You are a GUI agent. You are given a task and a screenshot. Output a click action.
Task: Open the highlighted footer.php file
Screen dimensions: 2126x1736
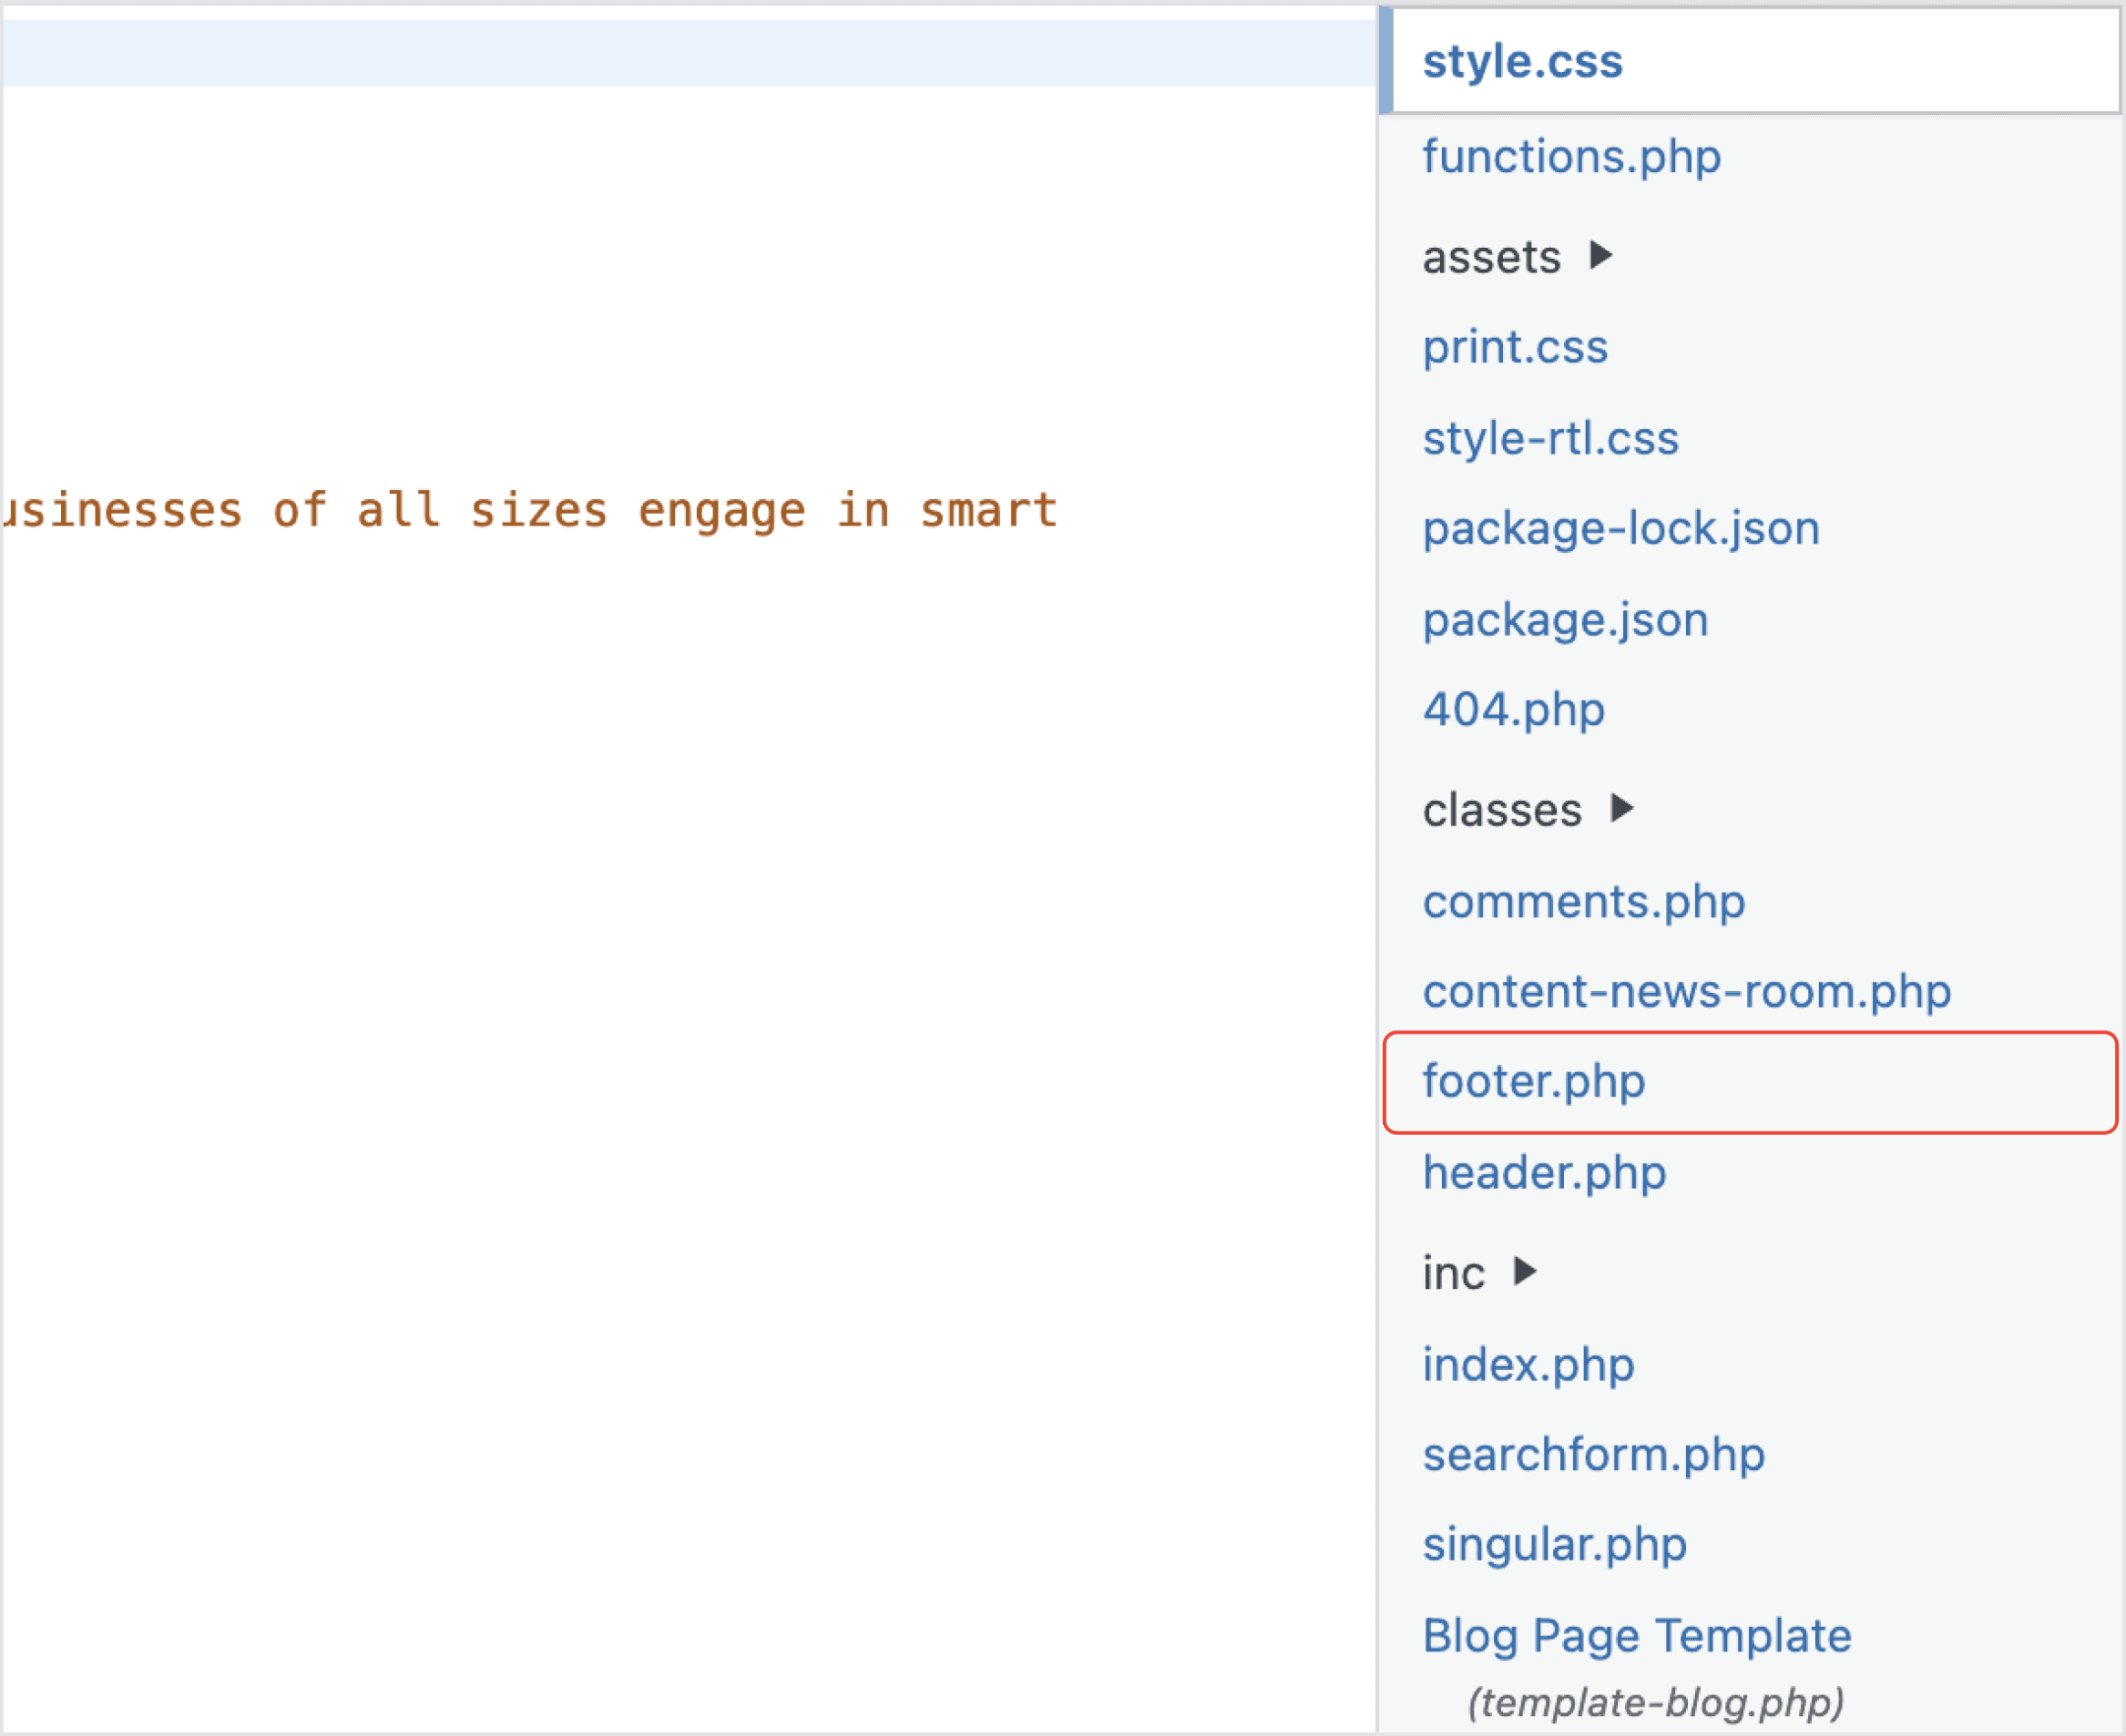[x=1533, y=1081]
